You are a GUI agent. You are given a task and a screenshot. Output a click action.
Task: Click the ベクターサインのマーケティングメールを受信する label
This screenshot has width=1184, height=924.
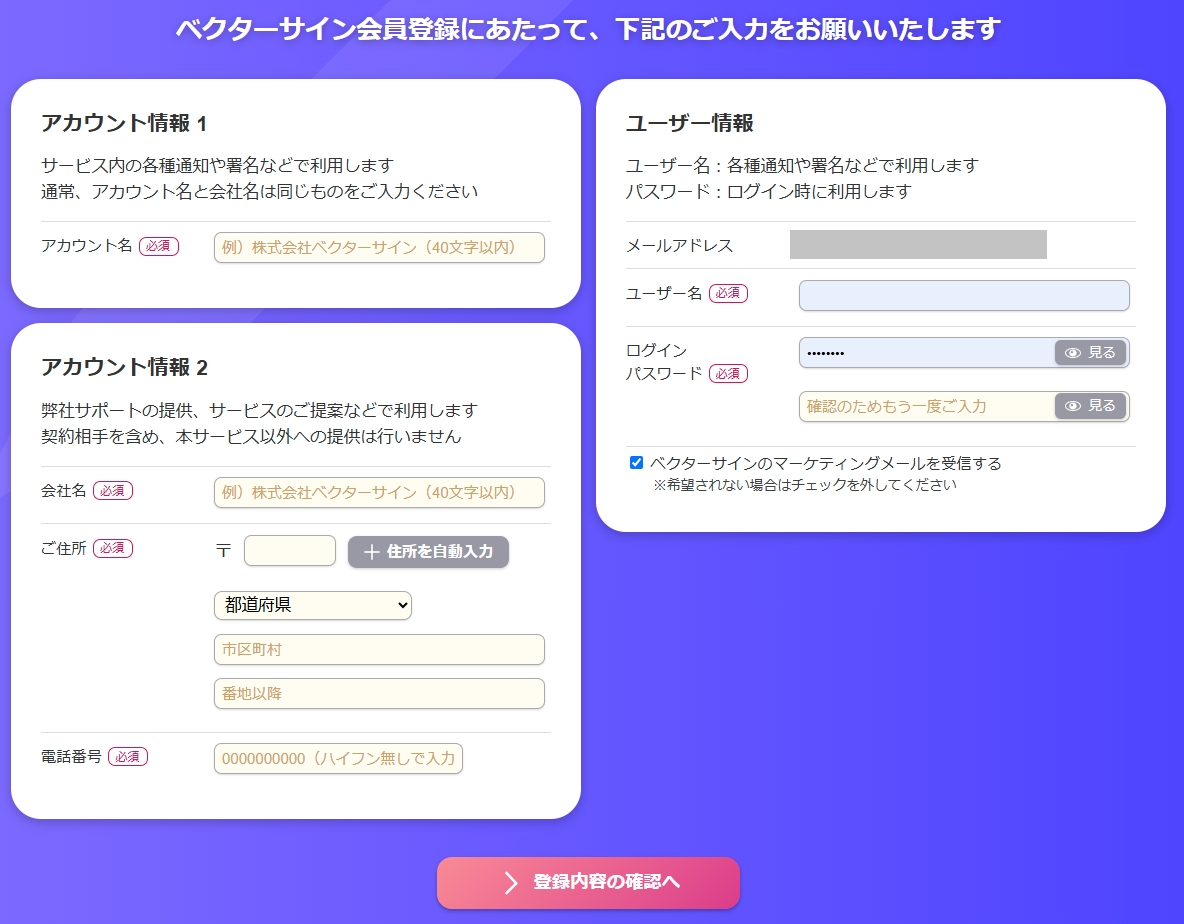[825, 464]
